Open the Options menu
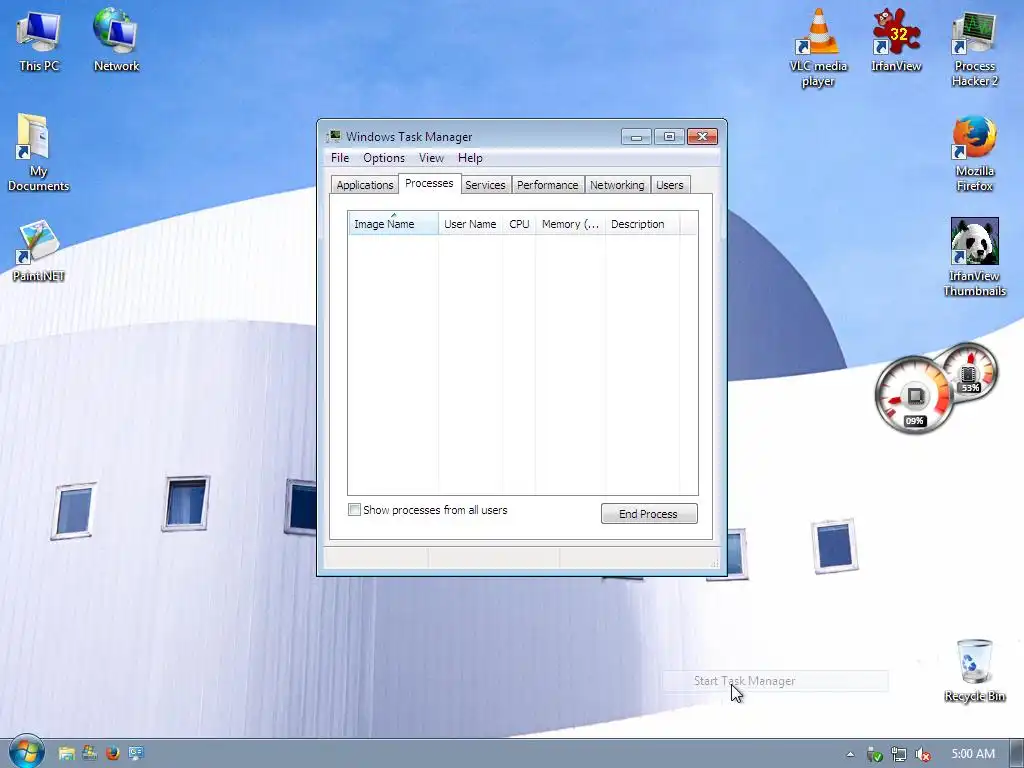1024x768 pixels. [384, 158]
